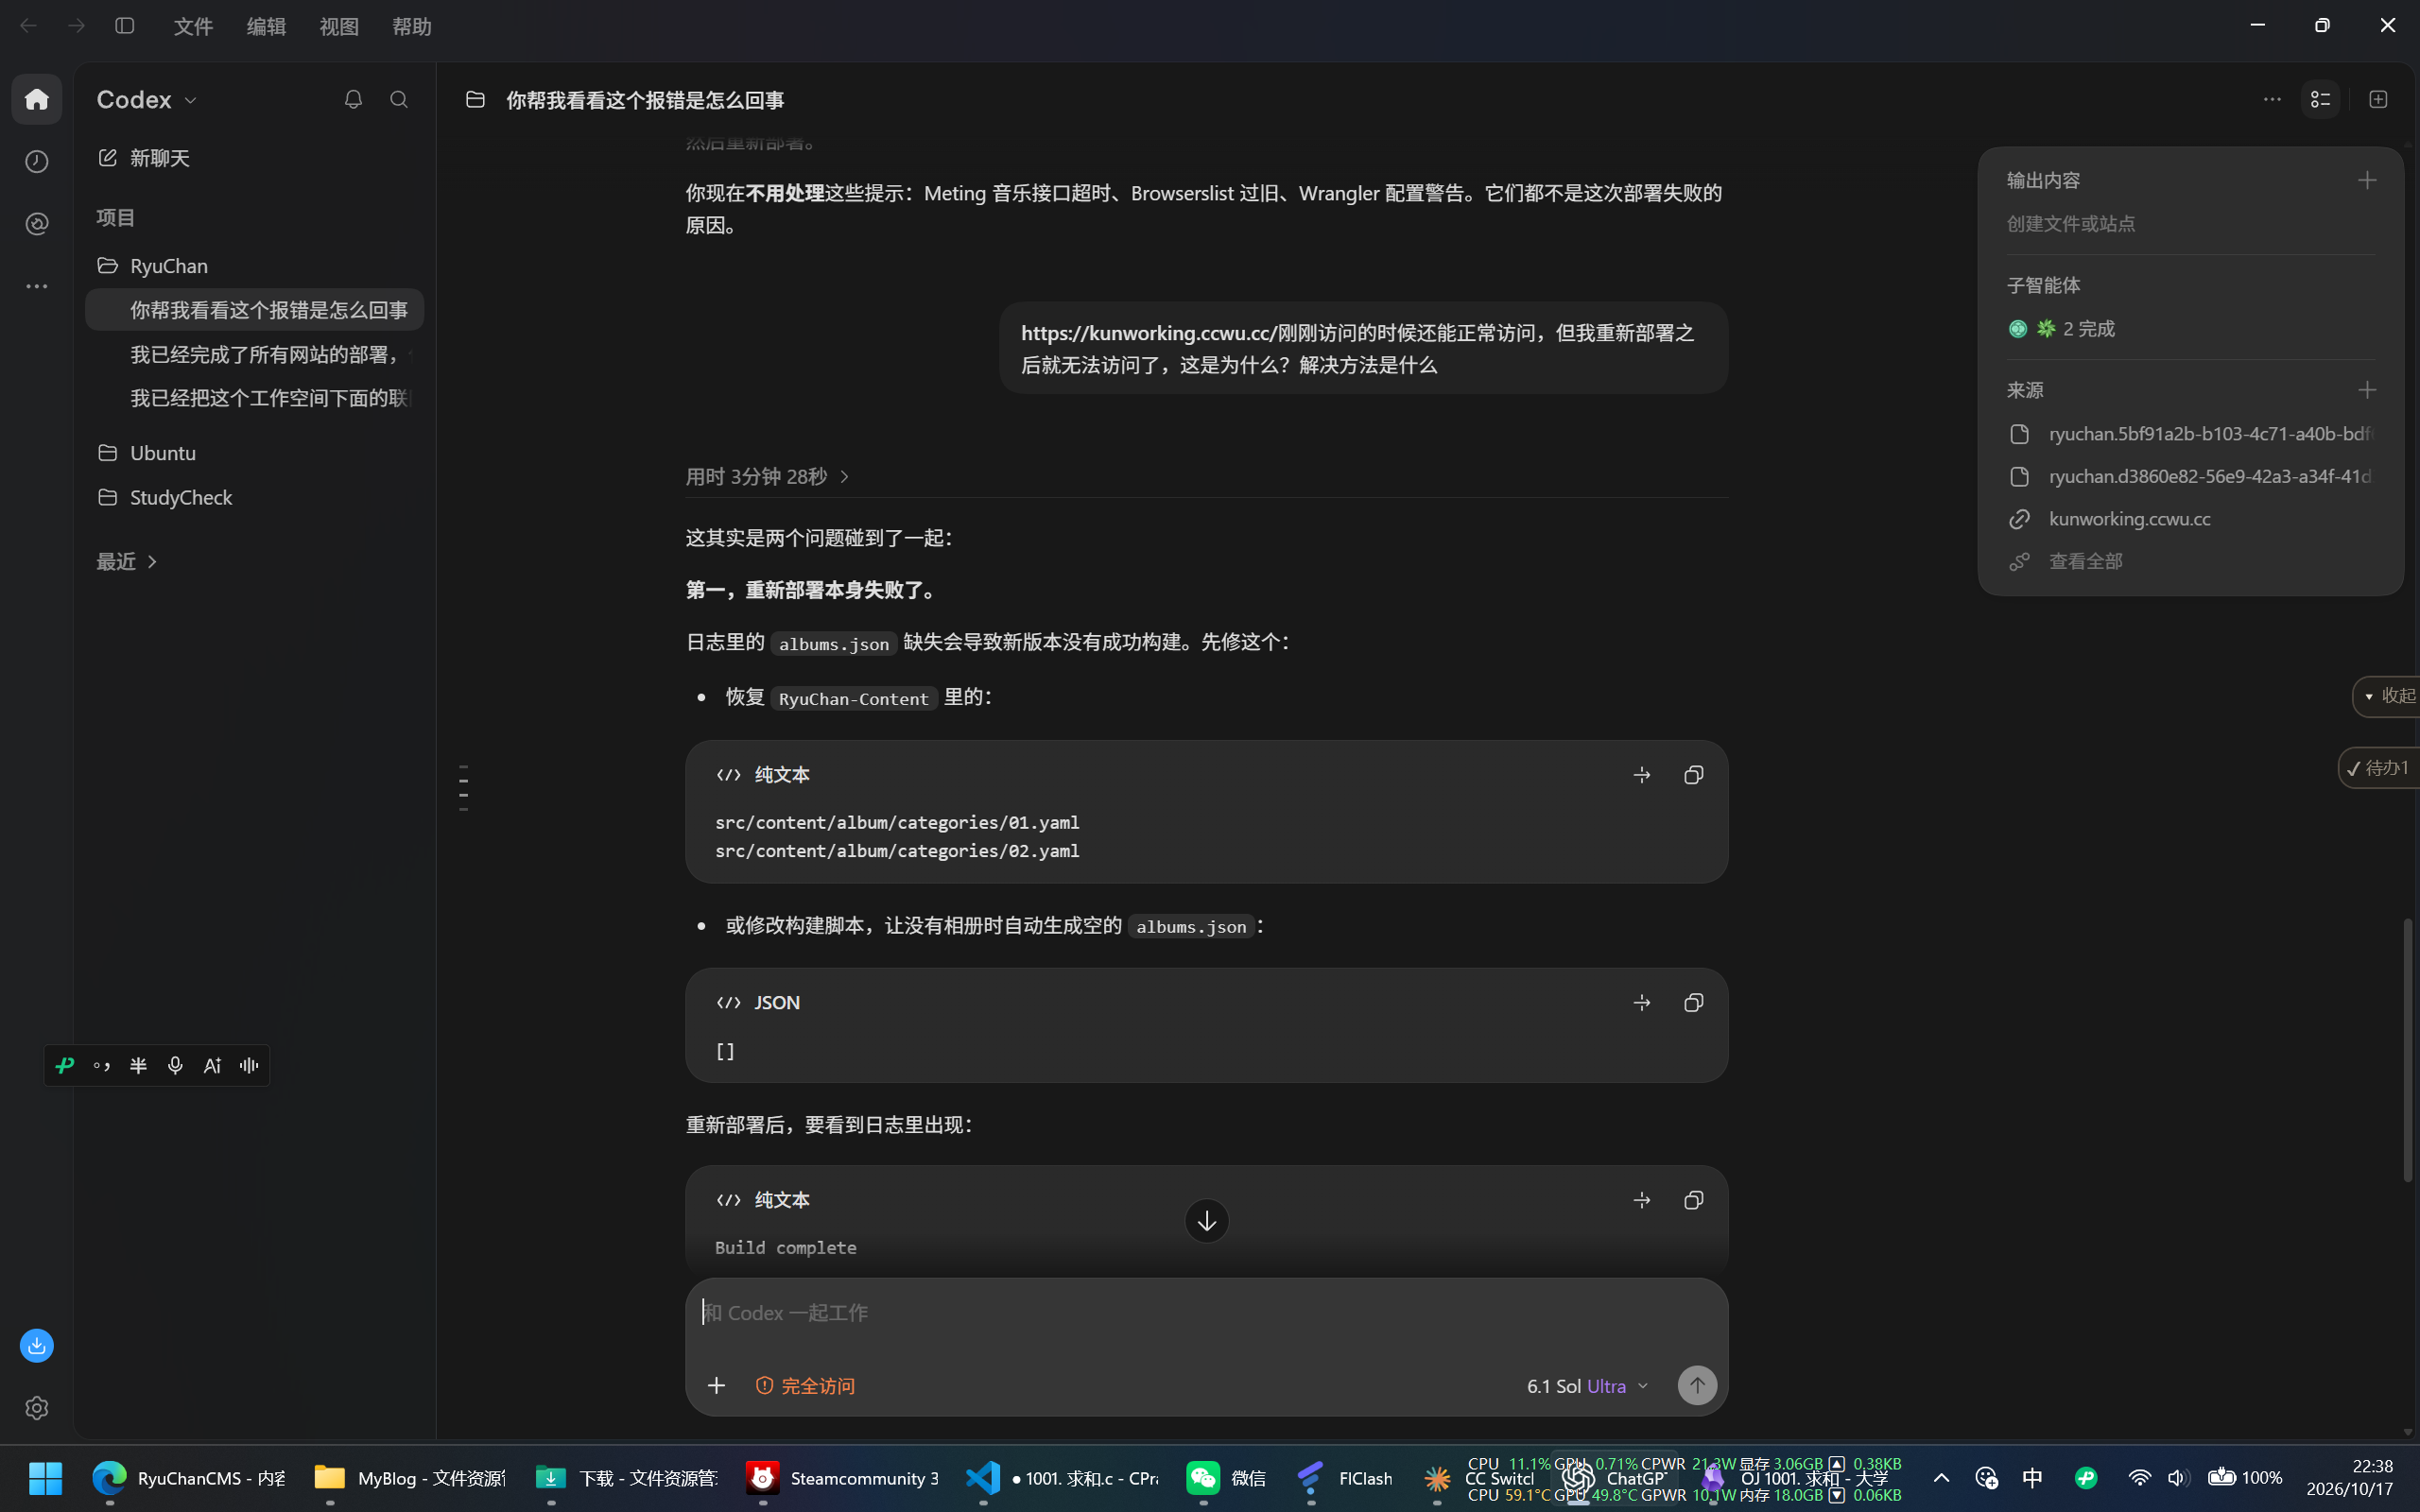This screenshot has width=2420, height=1512.
Task: Open WeChat from the taskbar
Action: point(1227,1478)
